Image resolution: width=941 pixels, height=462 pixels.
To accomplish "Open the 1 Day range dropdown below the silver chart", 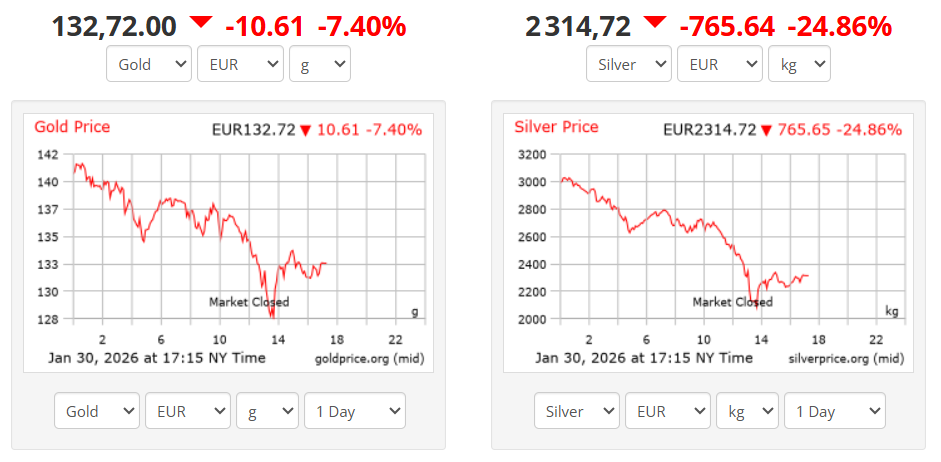I will (x=835, y=411).
